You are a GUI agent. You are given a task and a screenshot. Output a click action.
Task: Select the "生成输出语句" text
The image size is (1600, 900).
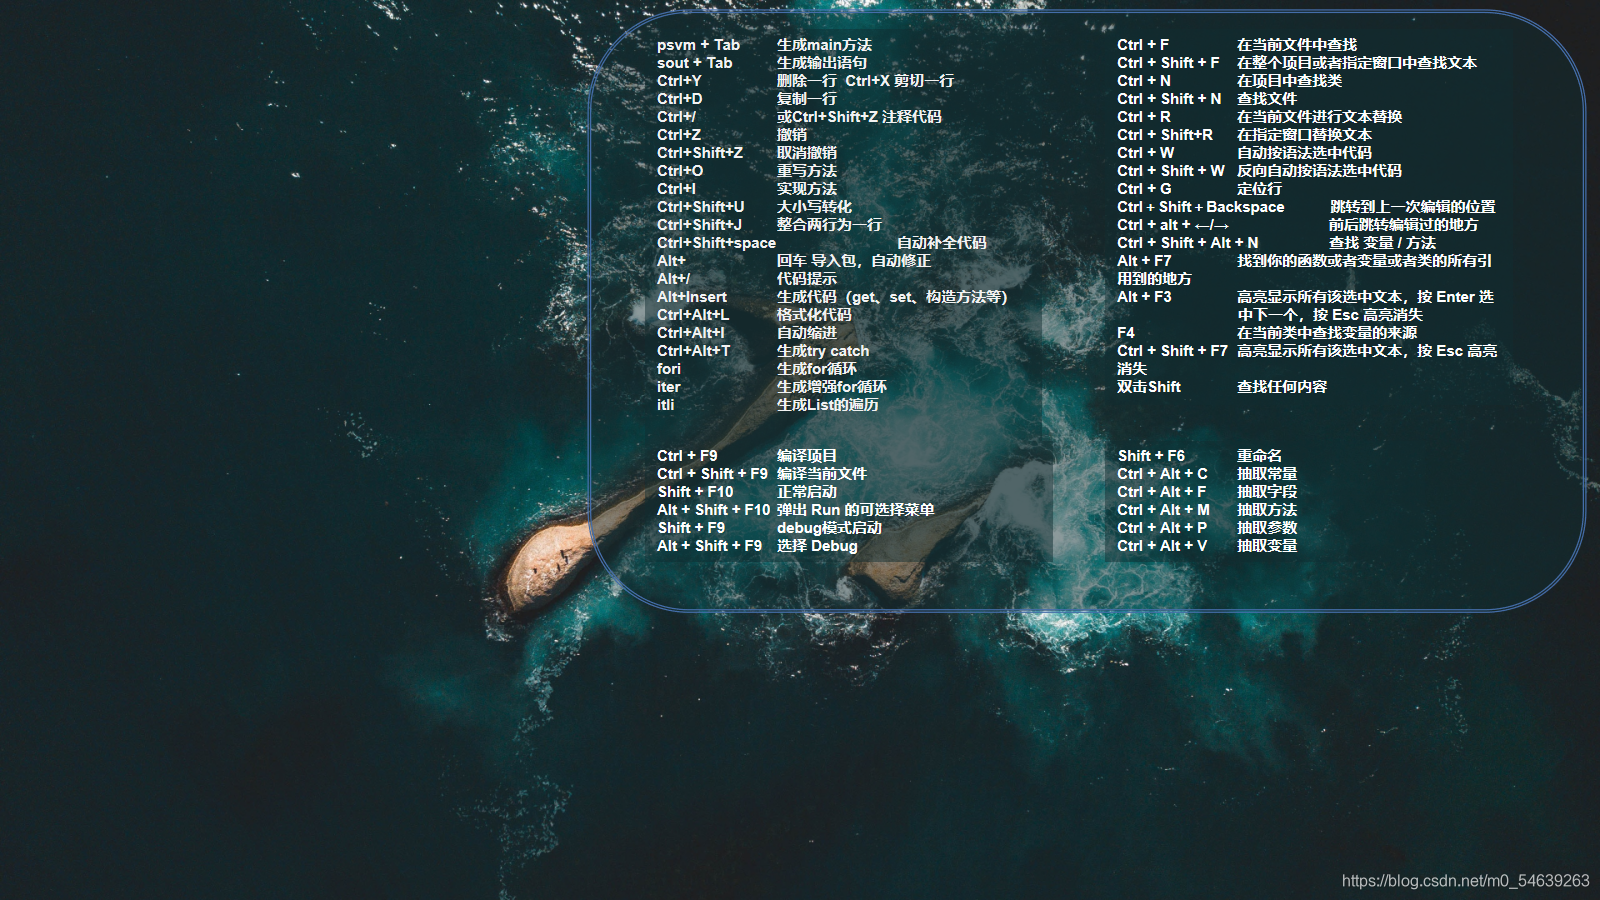[822, 63]
